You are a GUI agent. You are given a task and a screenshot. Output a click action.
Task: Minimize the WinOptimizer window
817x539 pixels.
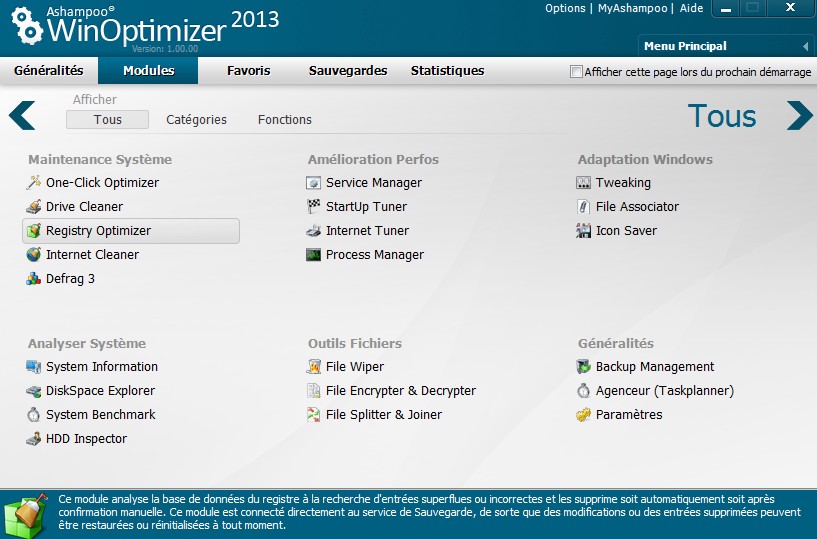tap(726, 9)
